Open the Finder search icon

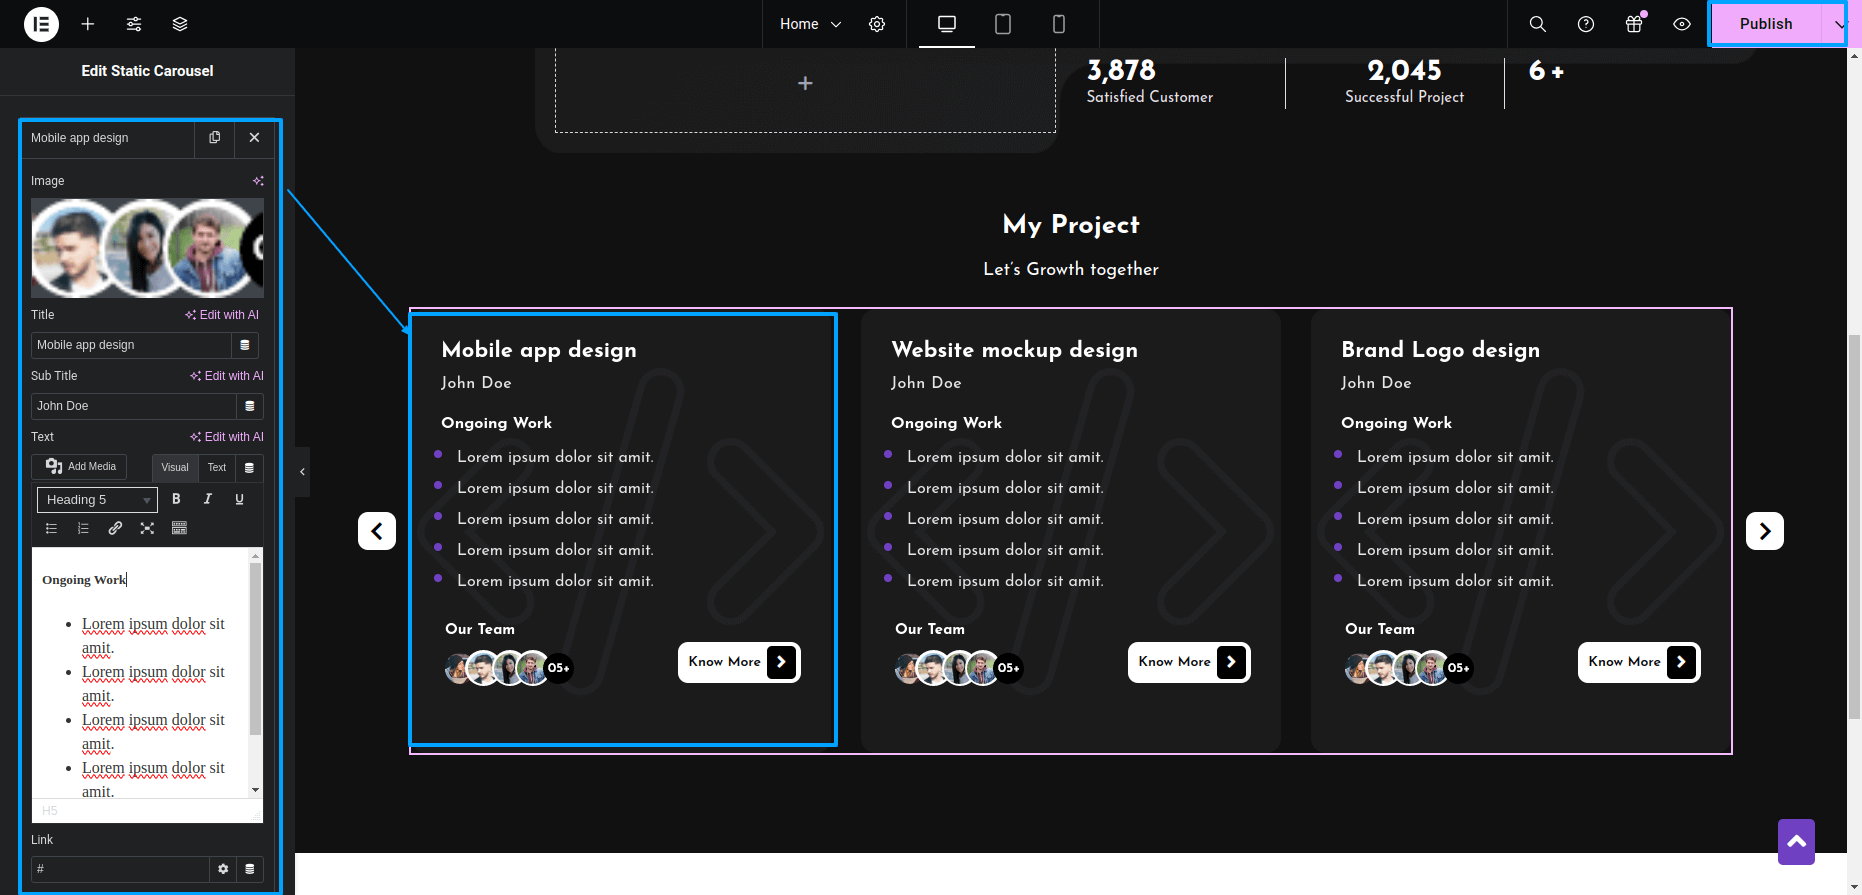point(1538,24)
